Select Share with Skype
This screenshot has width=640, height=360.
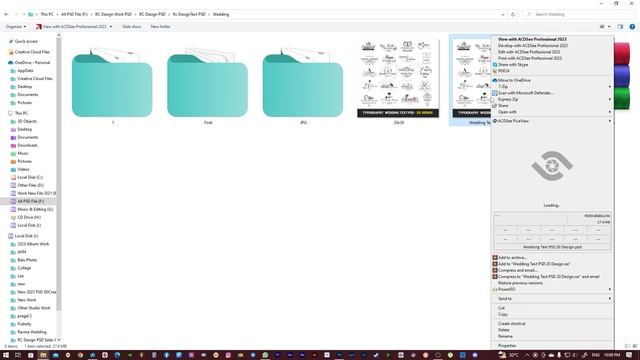click(x=552, y=64)
